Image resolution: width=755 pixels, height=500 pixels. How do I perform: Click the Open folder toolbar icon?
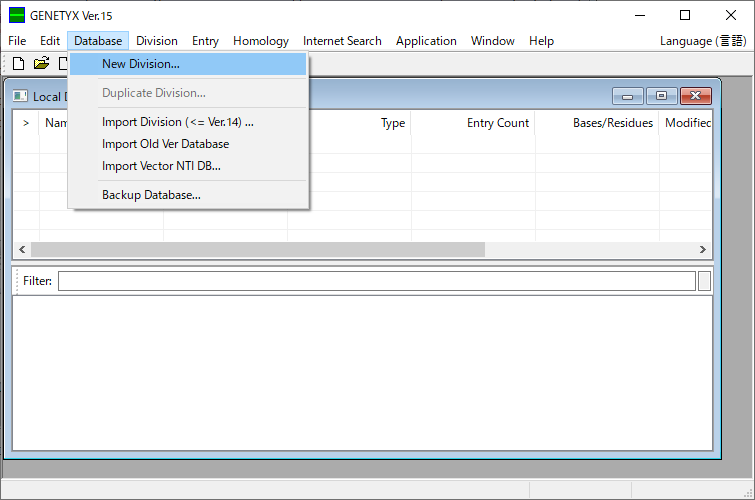(x=41, y=63)
